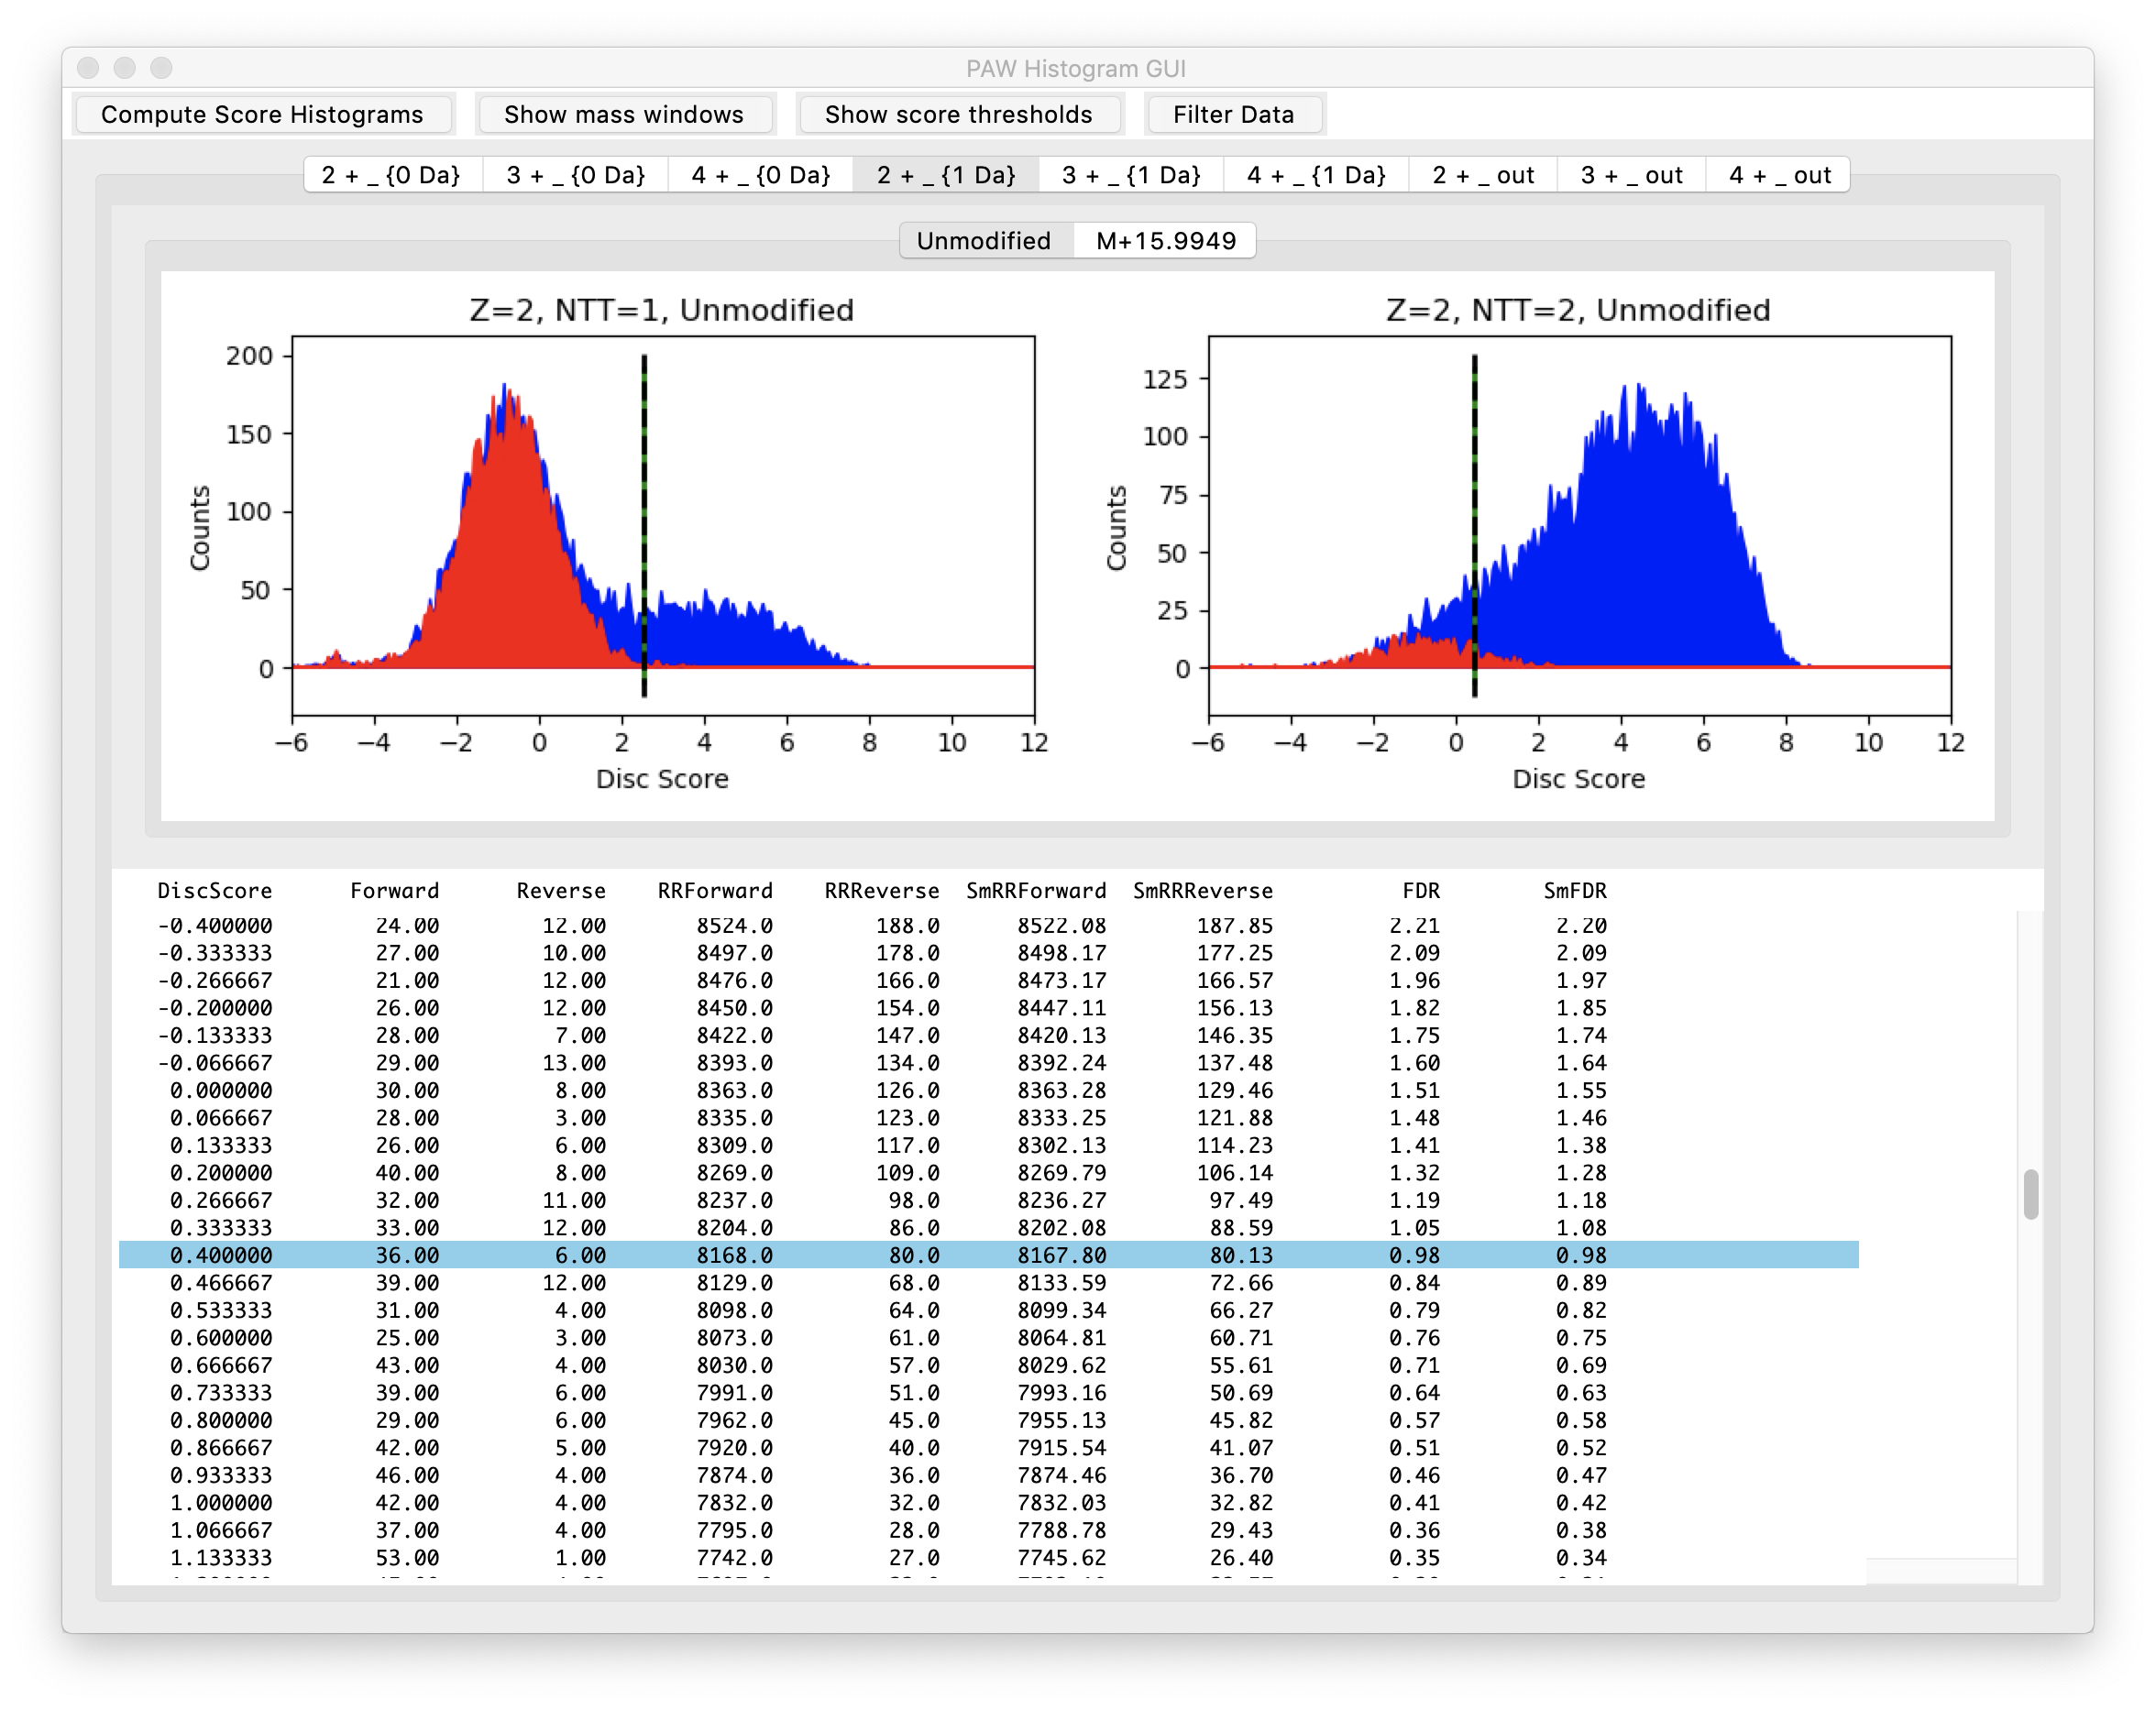The height and width of the screenshot is (1710, 2156).
Task: Select the 4 + _{0 Da} tab
Action: point(761,175)
